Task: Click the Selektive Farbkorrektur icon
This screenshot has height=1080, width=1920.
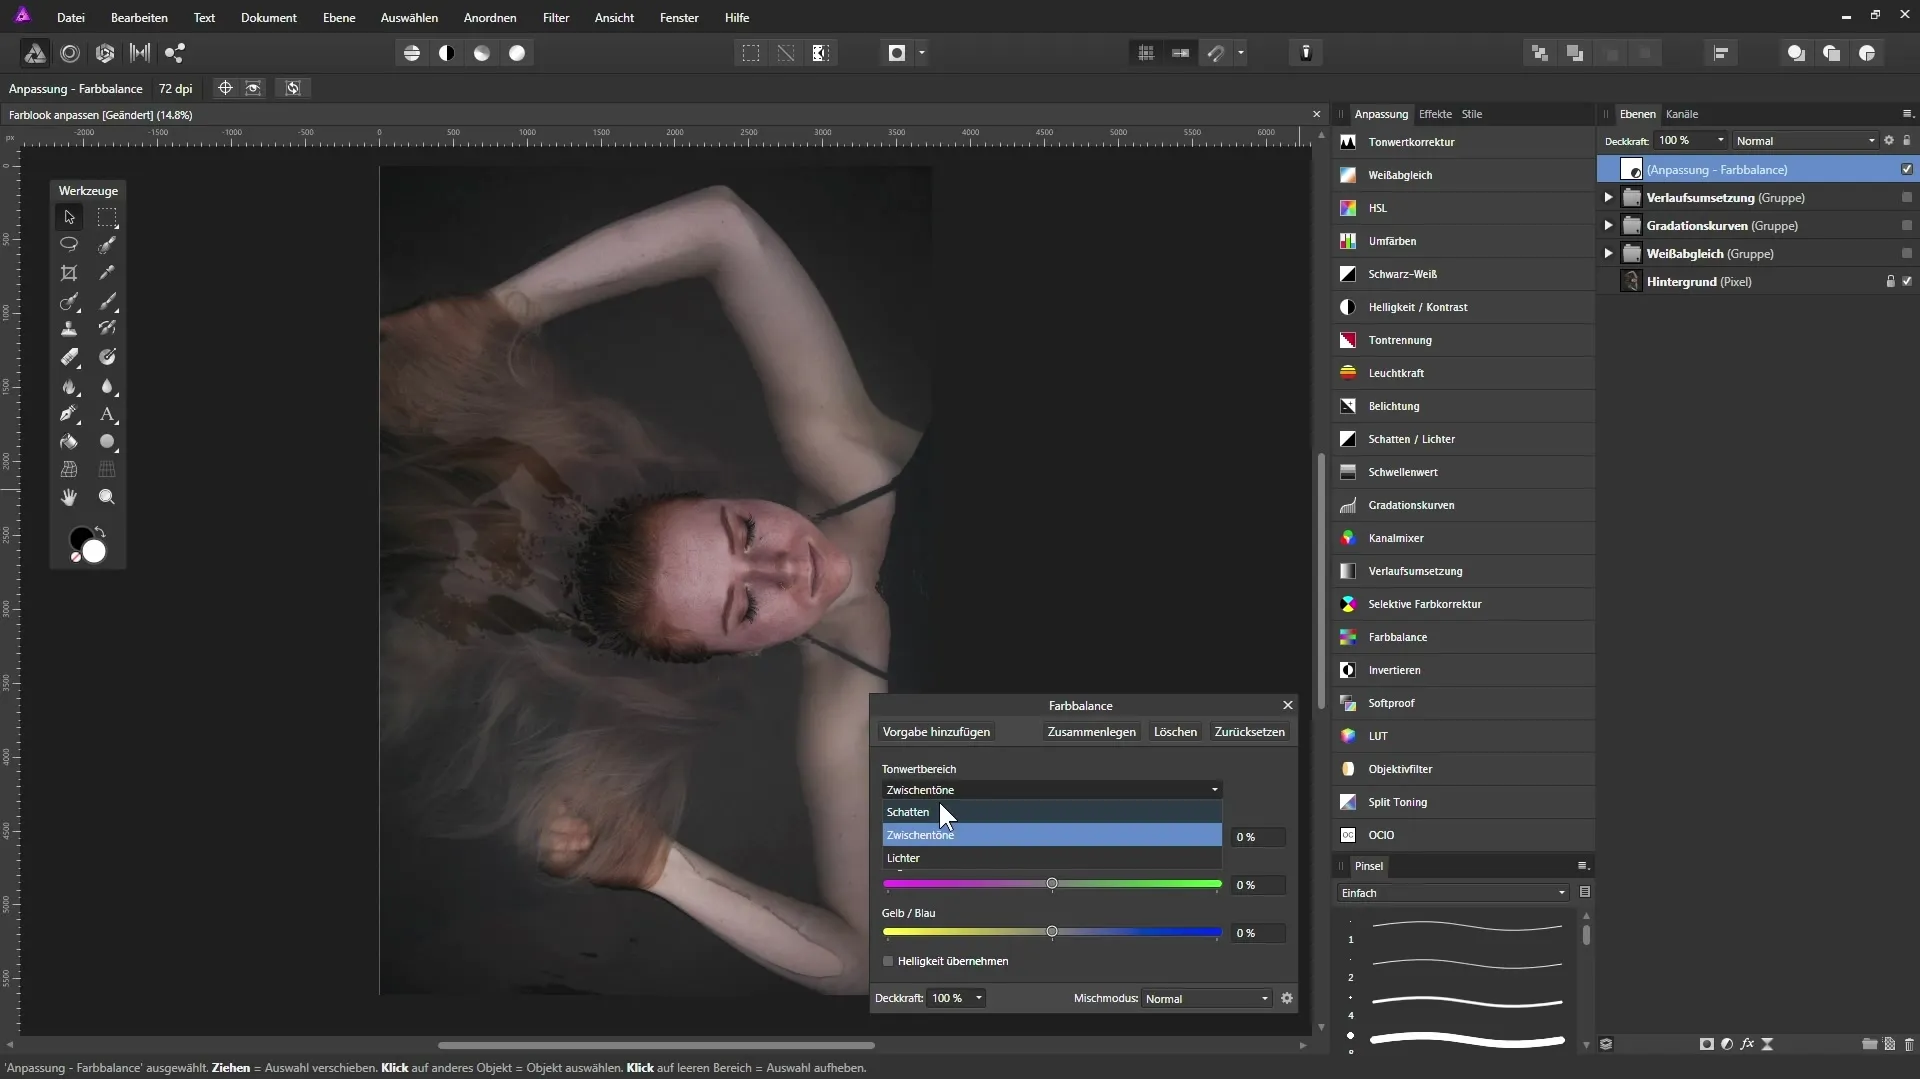Action: click(x=1348, y=604)
